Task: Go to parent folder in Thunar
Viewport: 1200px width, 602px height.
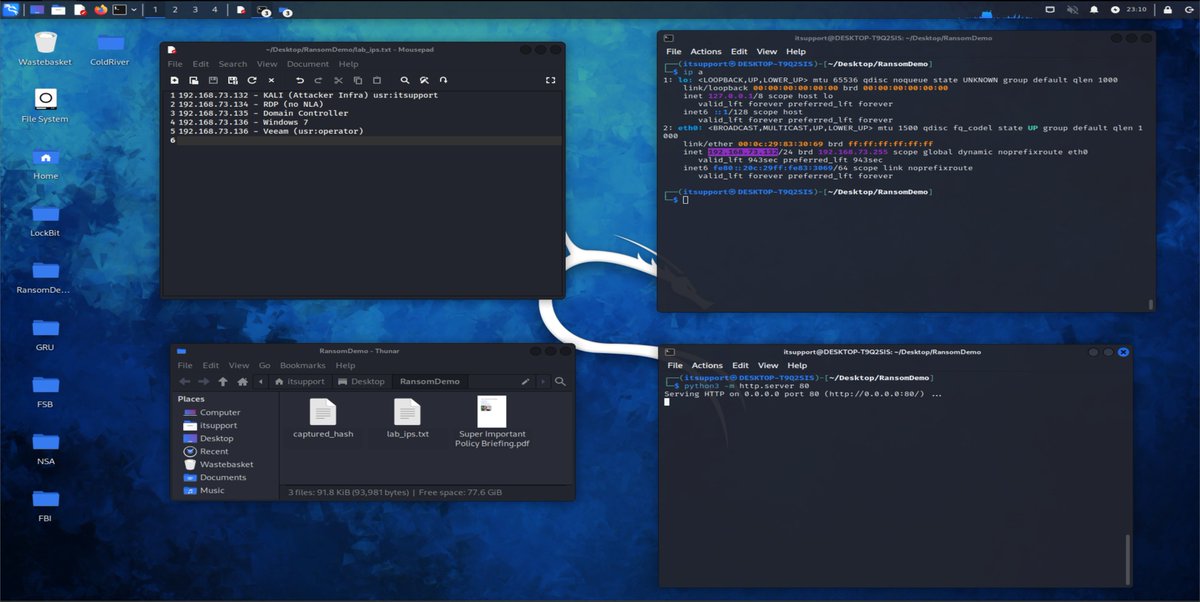Action: [x=222, y=382]
